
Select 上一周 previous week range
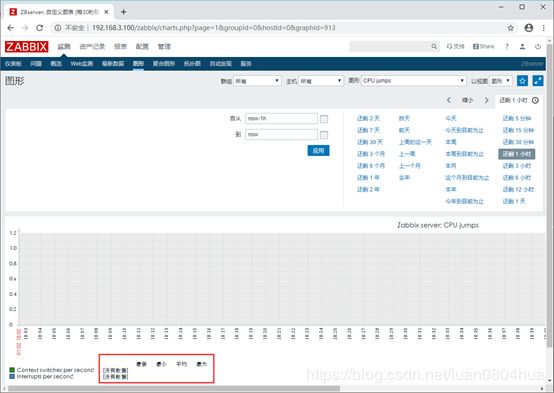pyautogui.click(x=407, y=154)
